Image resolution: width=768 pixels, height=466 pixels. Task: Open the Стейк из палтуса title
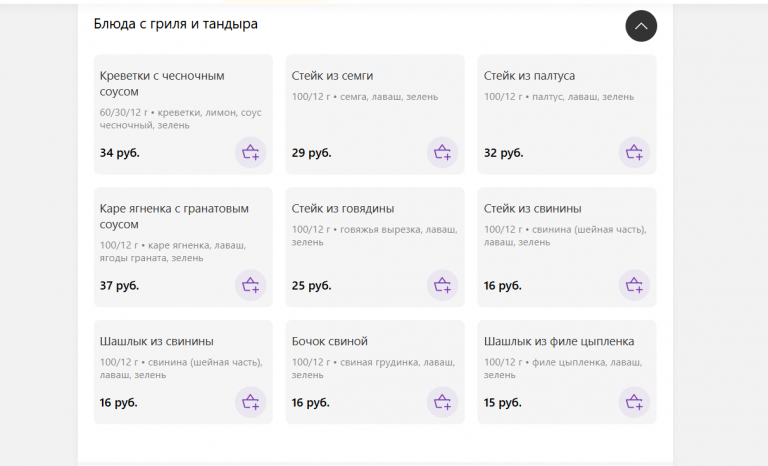pyautogui.click(x=529, y=75)
